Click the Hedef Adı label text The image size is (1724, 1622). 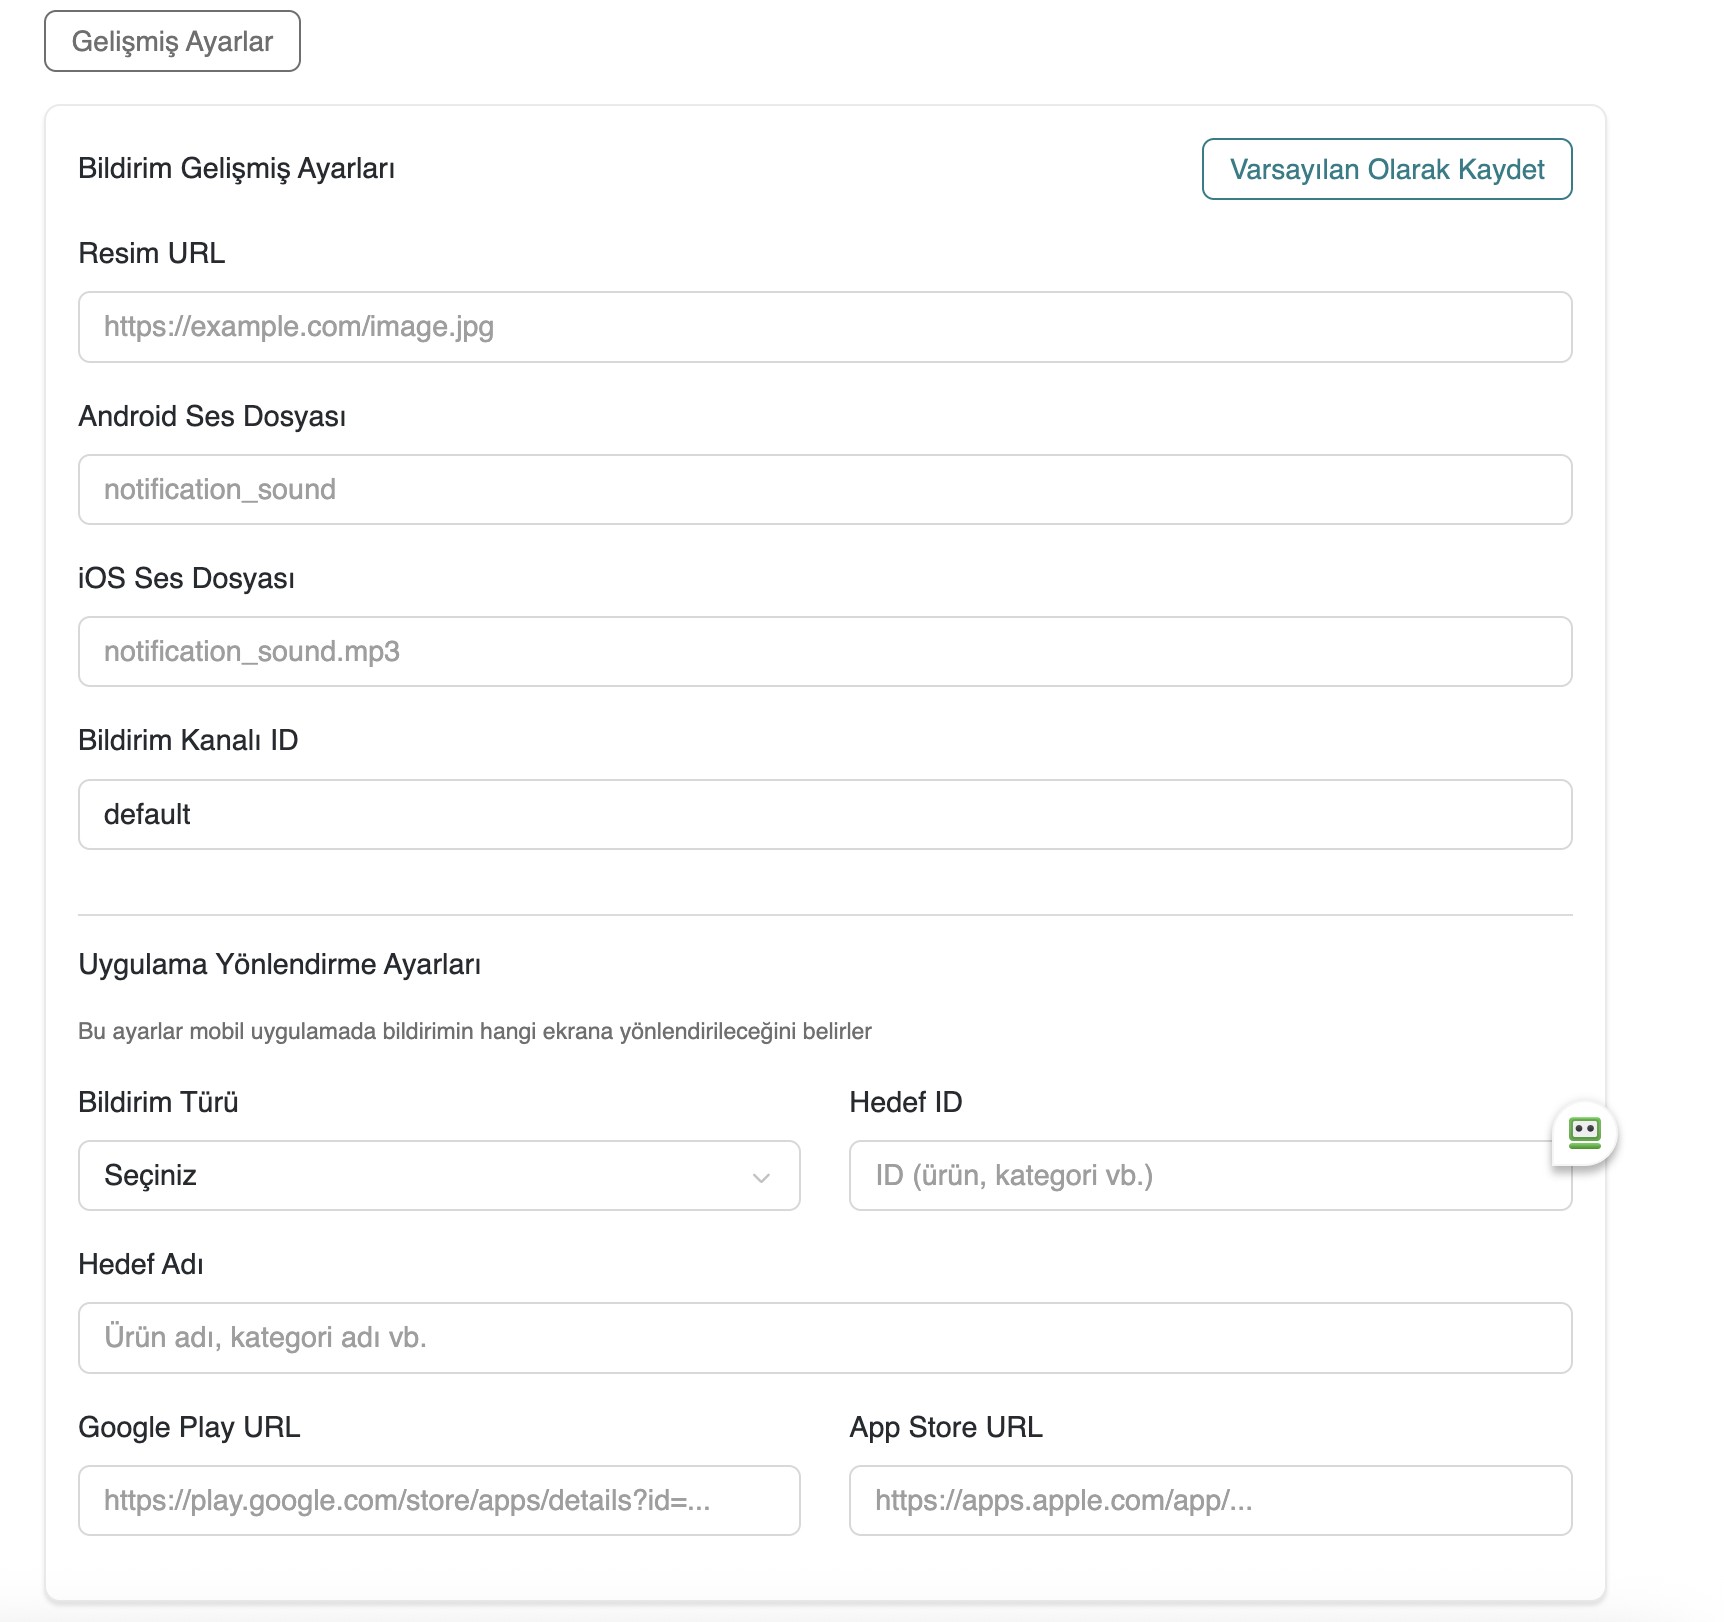[141, 1264]
